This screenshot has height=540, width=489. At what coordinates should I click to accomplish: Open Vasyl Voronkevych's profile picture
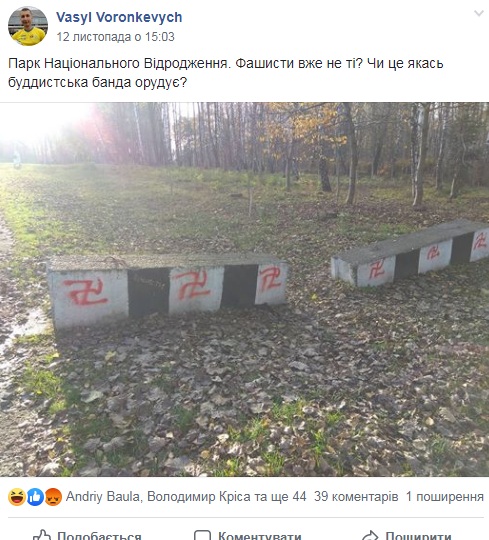point(28,26)
